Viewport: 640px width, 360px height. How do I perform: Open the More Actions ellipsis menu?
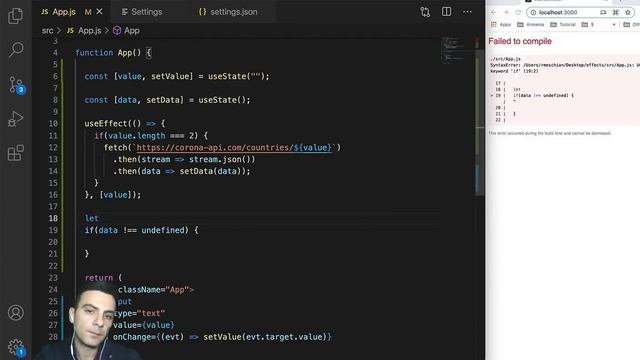467,12
